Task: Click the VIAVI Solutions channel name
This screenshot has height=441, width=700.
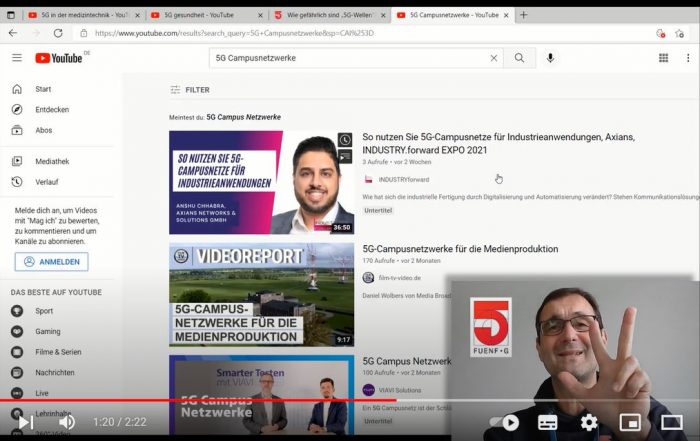Action: [400, 390]
